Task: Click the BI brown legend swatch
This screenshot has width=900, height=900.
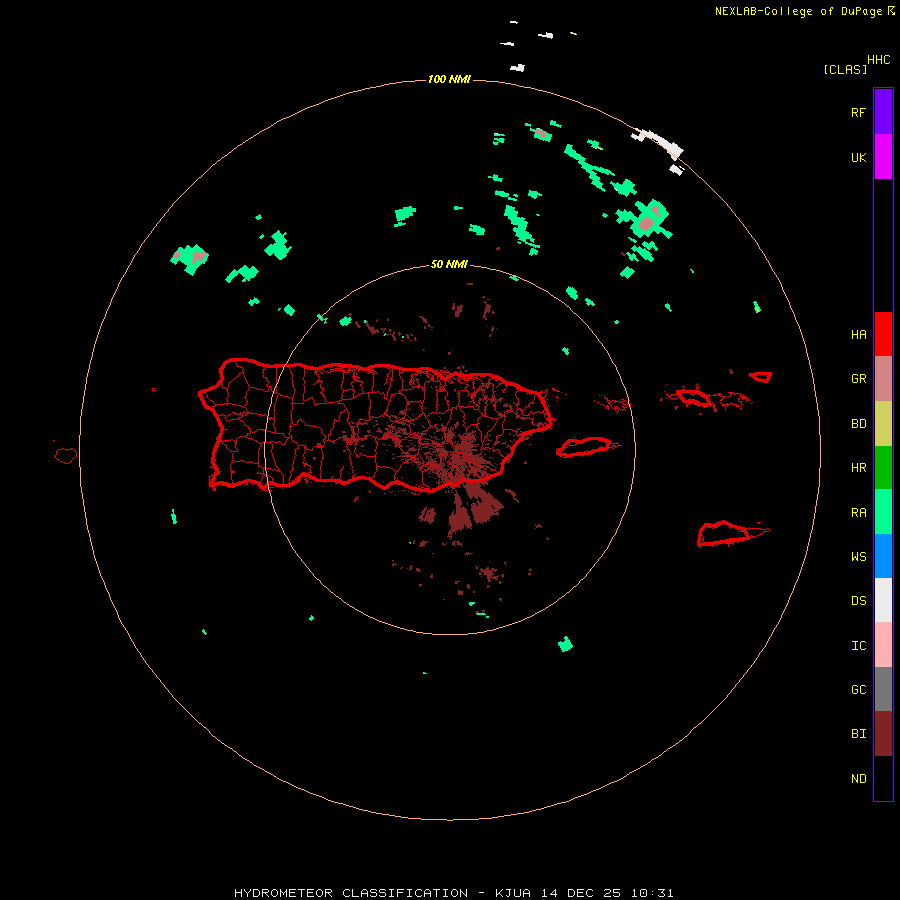Action: coord(883,734)
